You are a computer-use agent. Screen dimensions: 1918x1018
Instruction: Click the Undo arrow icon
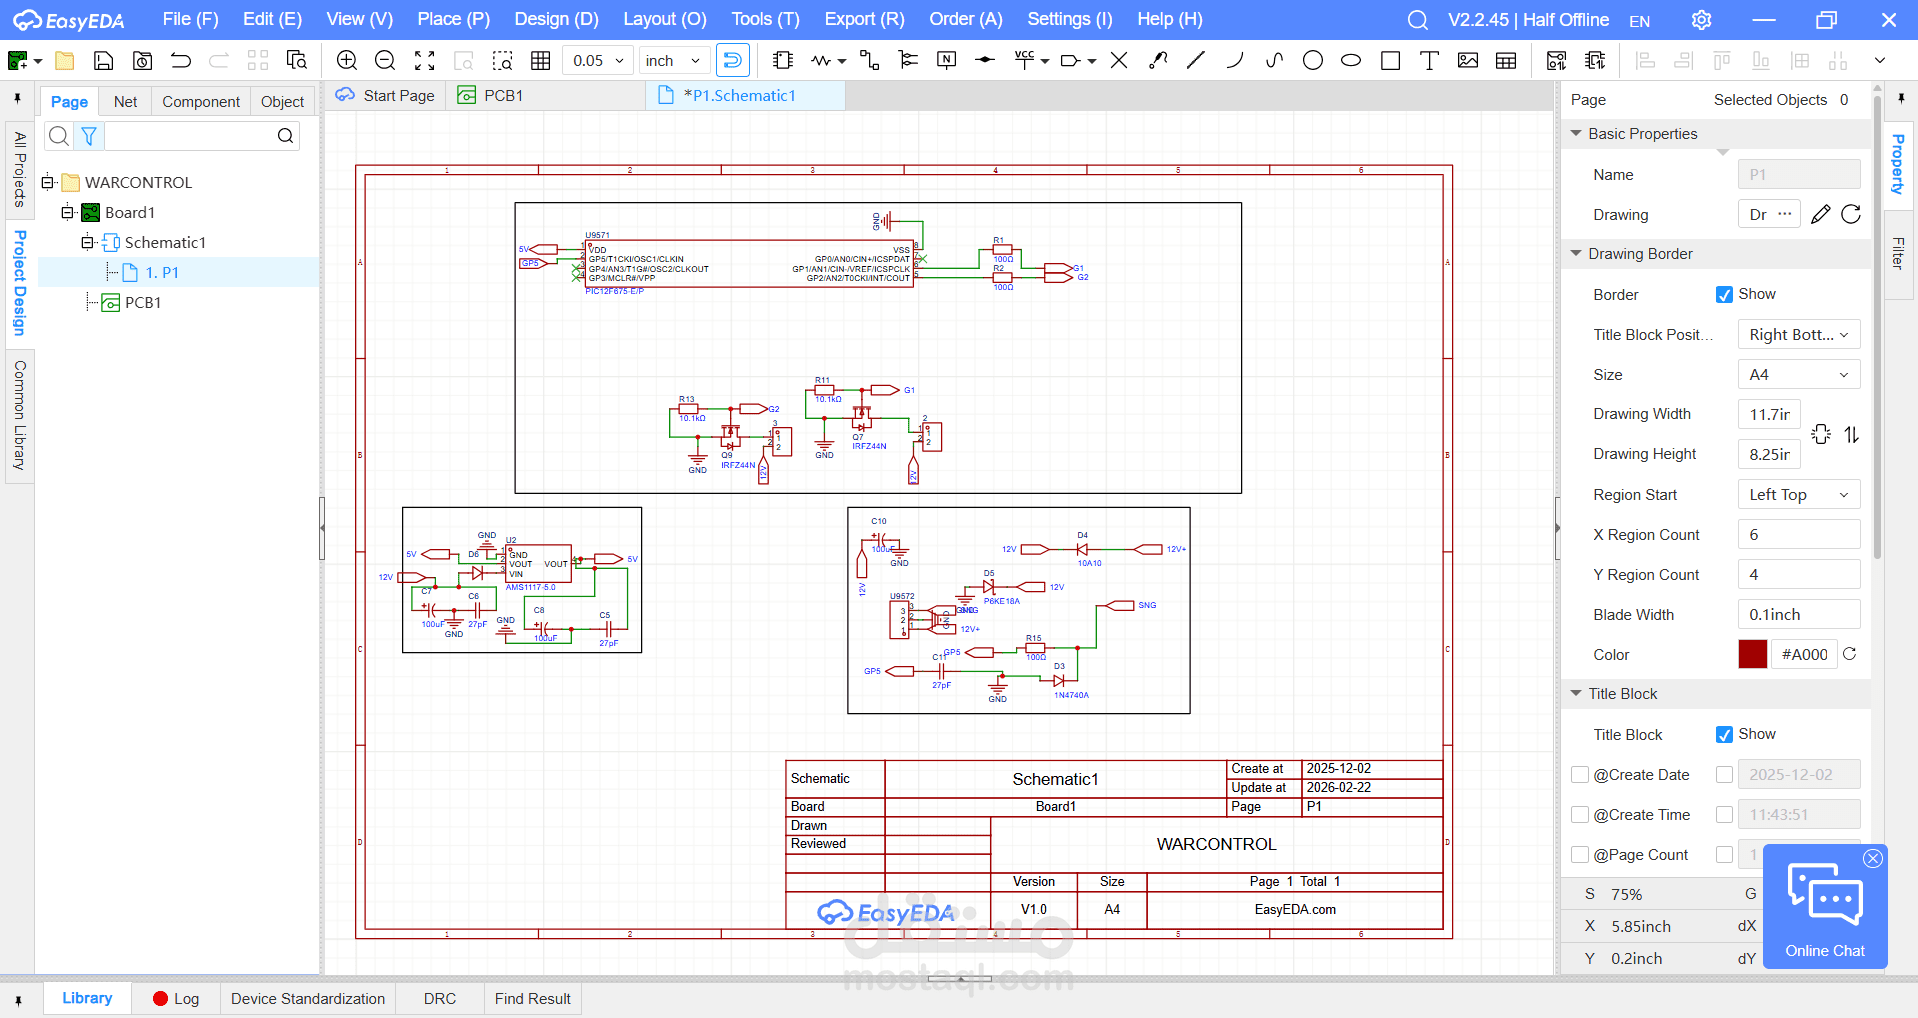(x=181, y=60)
